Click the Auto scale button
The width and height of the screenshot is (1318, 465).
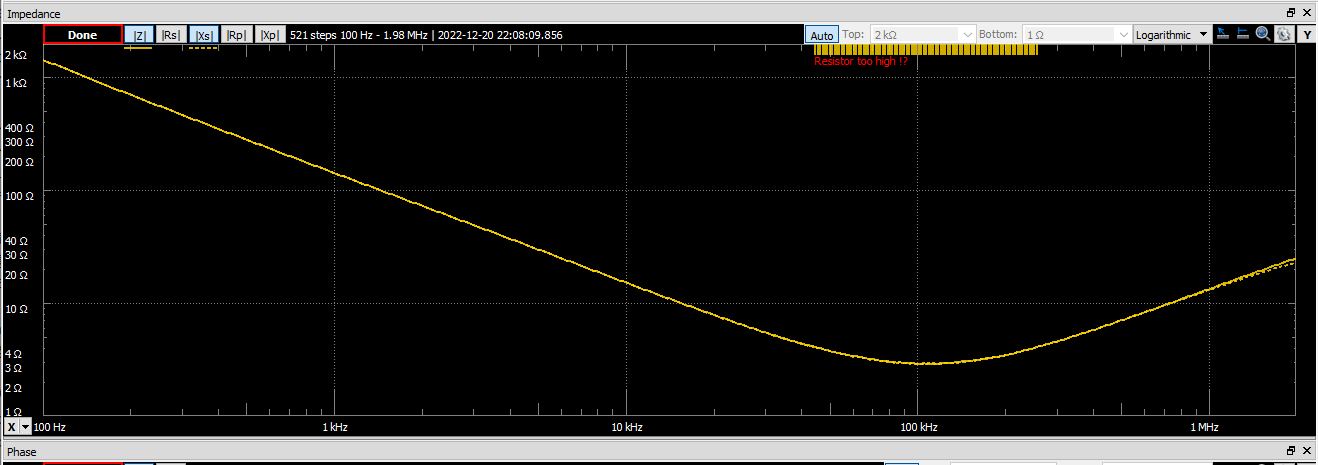822,35
